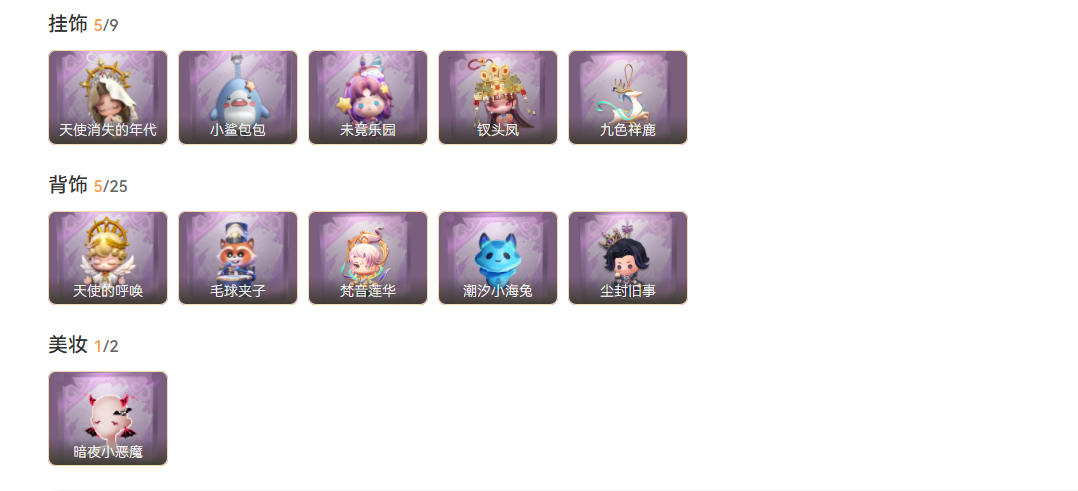Click the 背饰 section heading
The height and width of the screenshot is (491, 1078).
(x=68, y=185)
